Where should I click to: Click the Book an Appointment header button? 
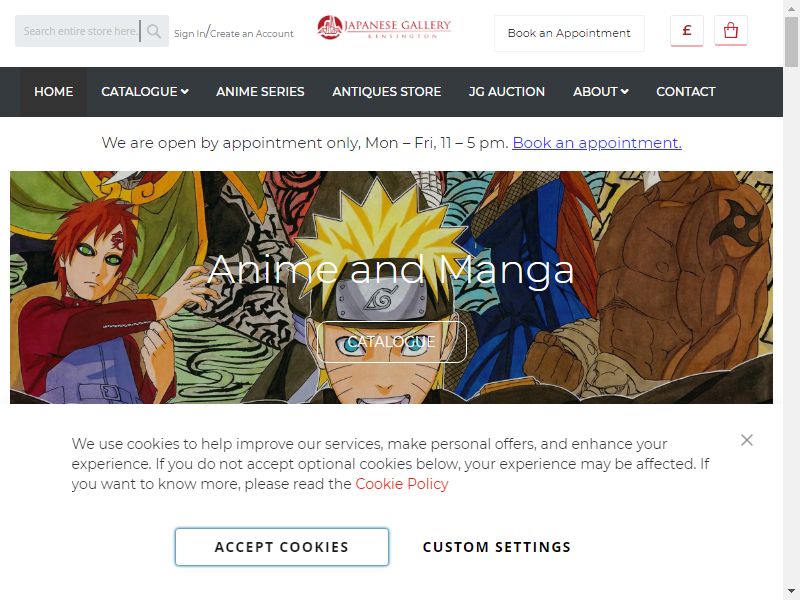pos(569,33)
